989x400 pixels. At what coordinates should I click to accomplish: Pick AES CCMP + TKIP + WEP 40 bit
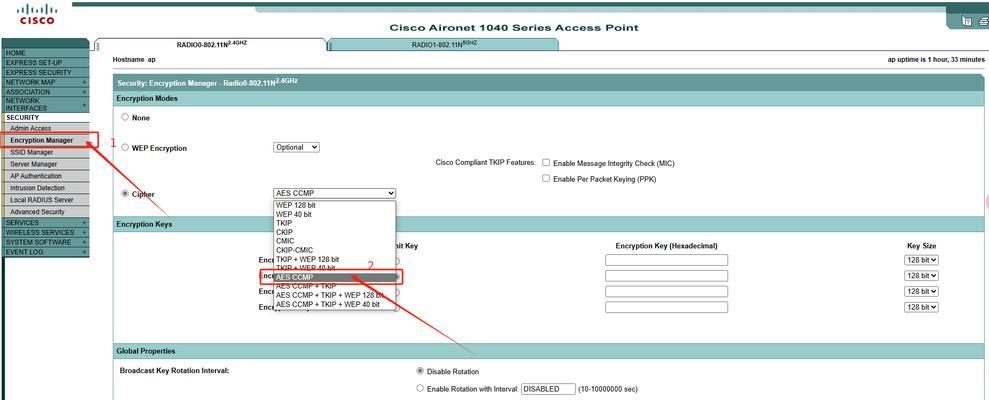point(334,304)
